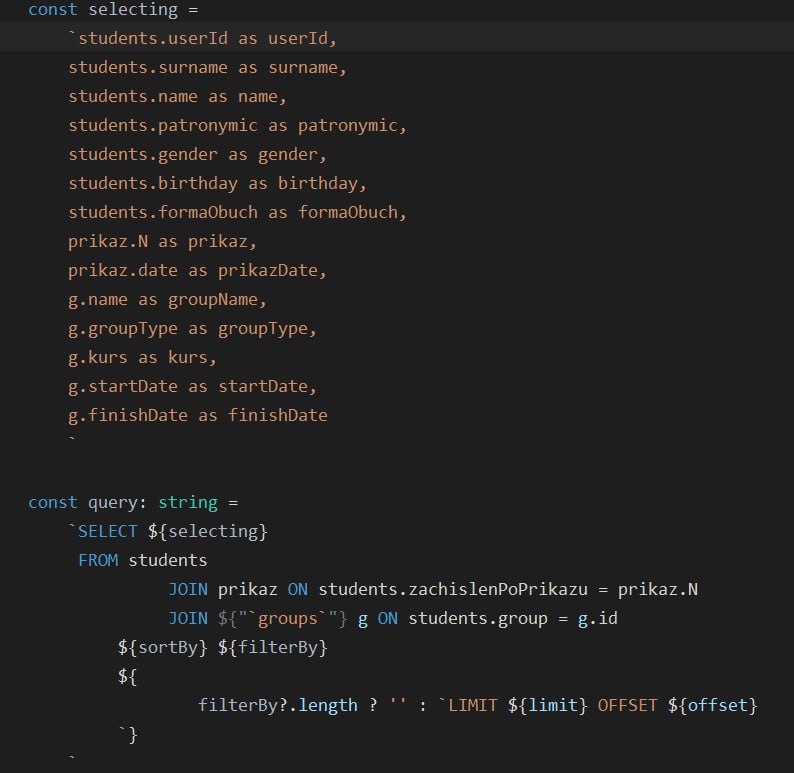The image size is (794, 773).
Task: Click the LIMIT keyword
Action: point(472,705)
